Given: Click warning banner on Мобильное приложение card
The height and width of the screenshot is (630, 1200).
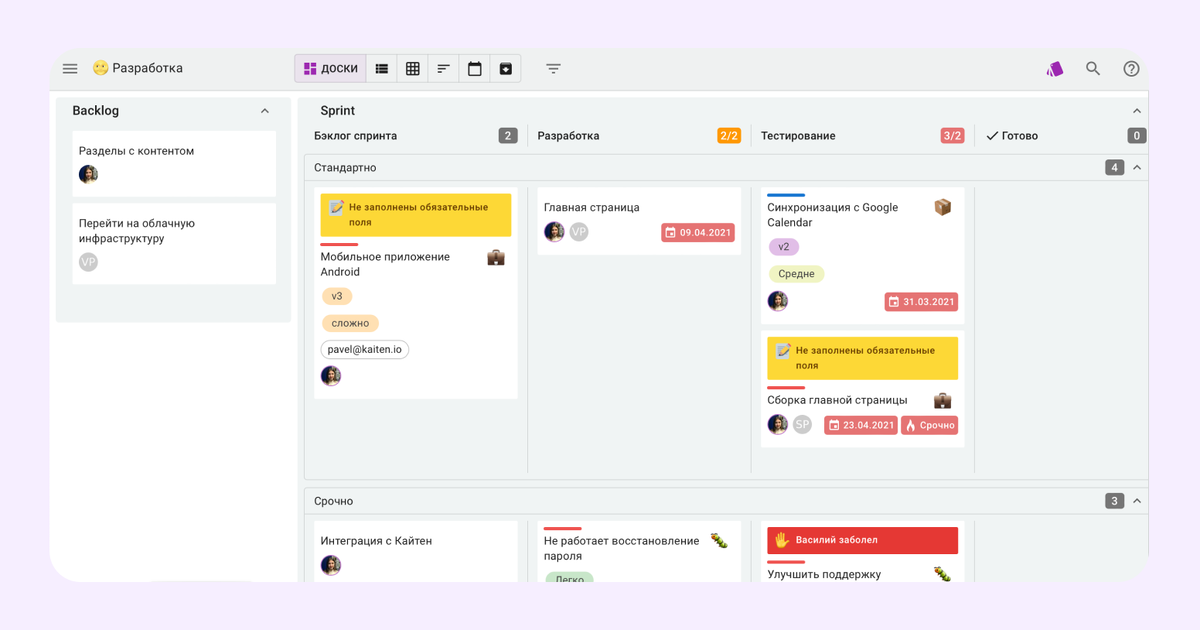Looking at the screenshot, I should point(416,215).
